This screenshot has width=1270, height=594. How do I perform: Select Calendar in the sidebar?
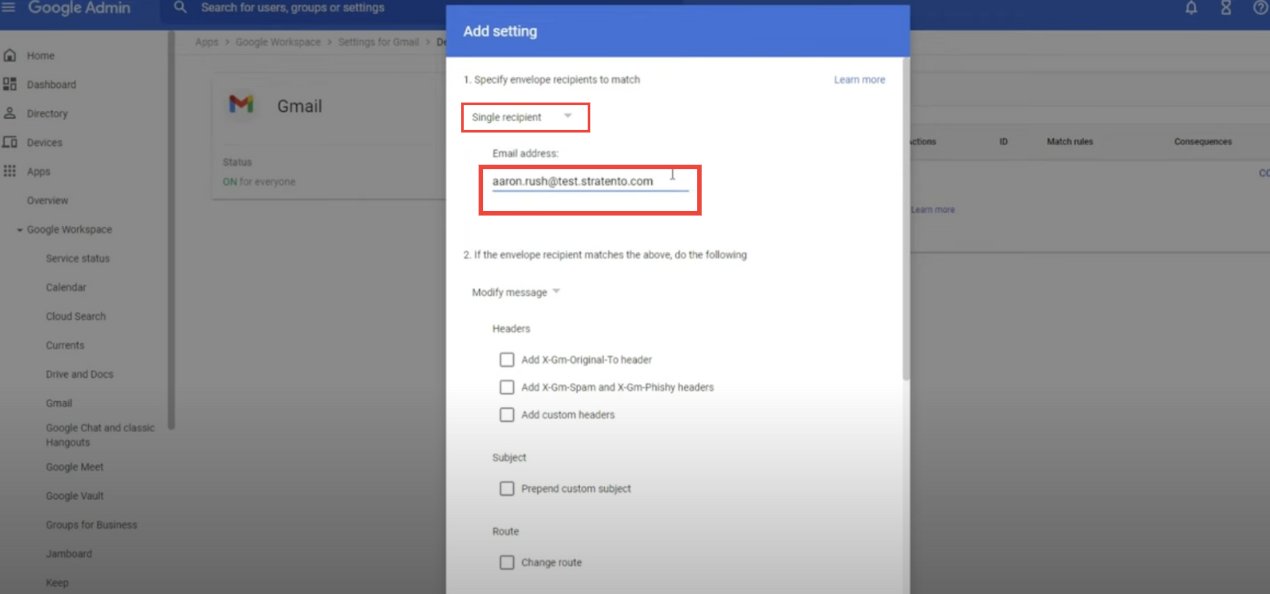click(x=65, y=287)
